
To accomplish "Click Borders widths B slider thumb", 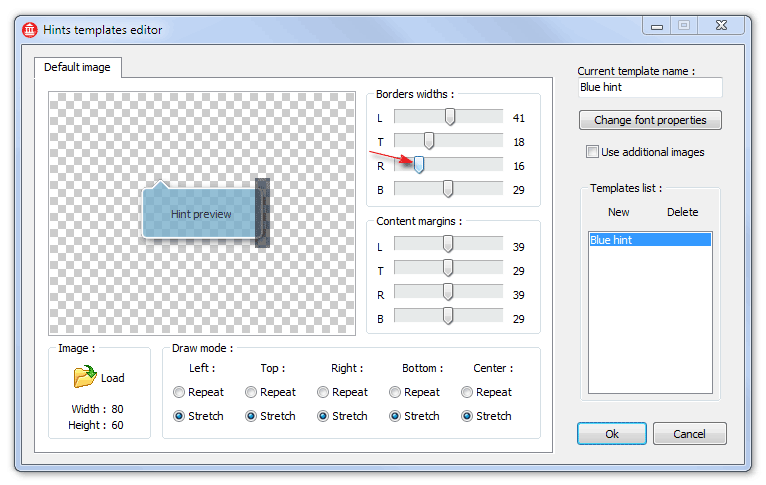I will (x=448, y=189).
